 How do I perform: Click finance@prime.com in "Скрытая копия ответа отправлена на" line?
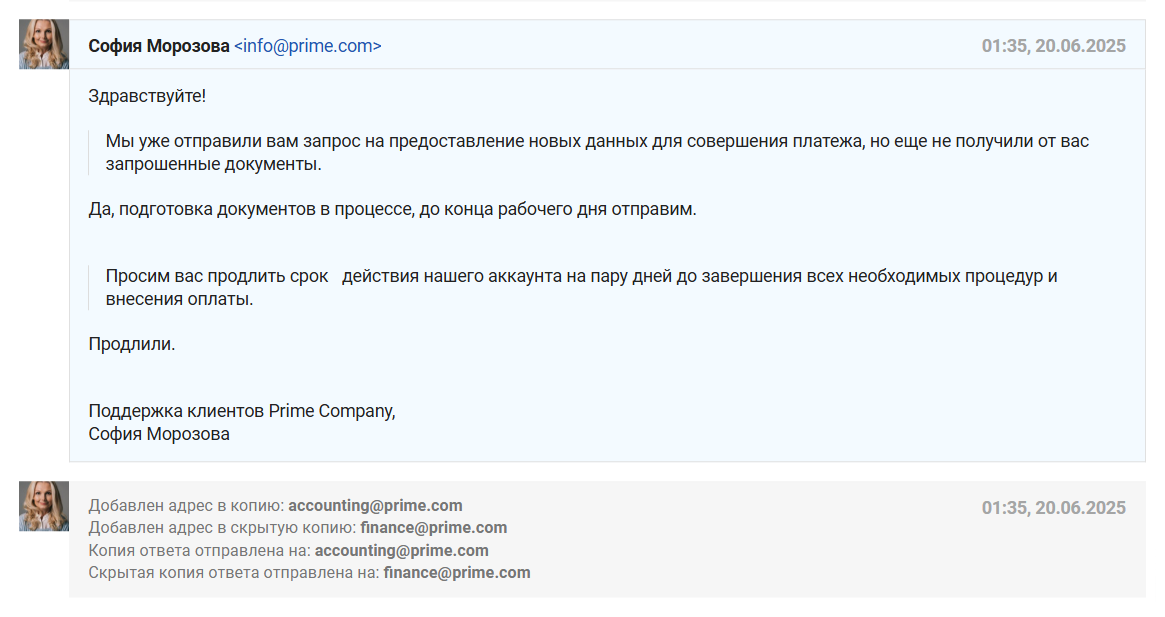coord(456,573)
